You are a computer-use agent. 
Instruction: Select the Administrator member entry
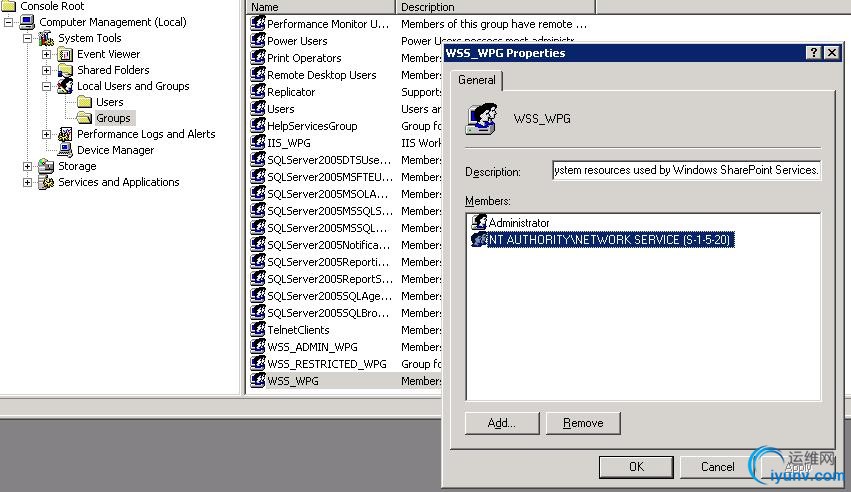[510, 222]
